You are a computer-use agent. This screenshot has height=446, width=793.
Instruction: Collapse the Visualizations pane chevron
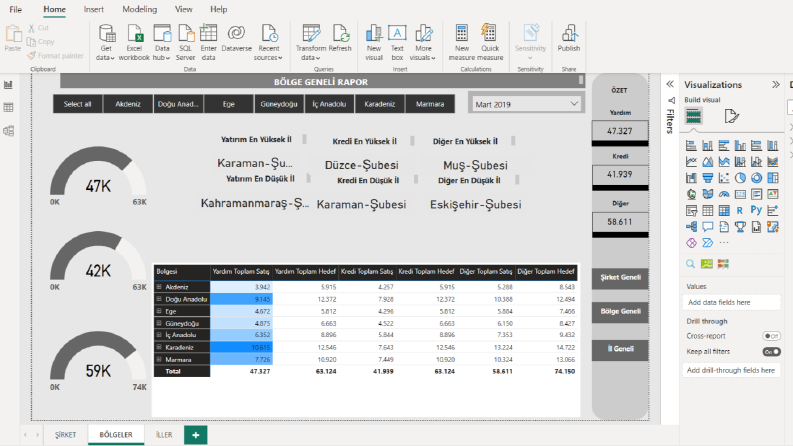pyautogui.click(x=776, y=84)
